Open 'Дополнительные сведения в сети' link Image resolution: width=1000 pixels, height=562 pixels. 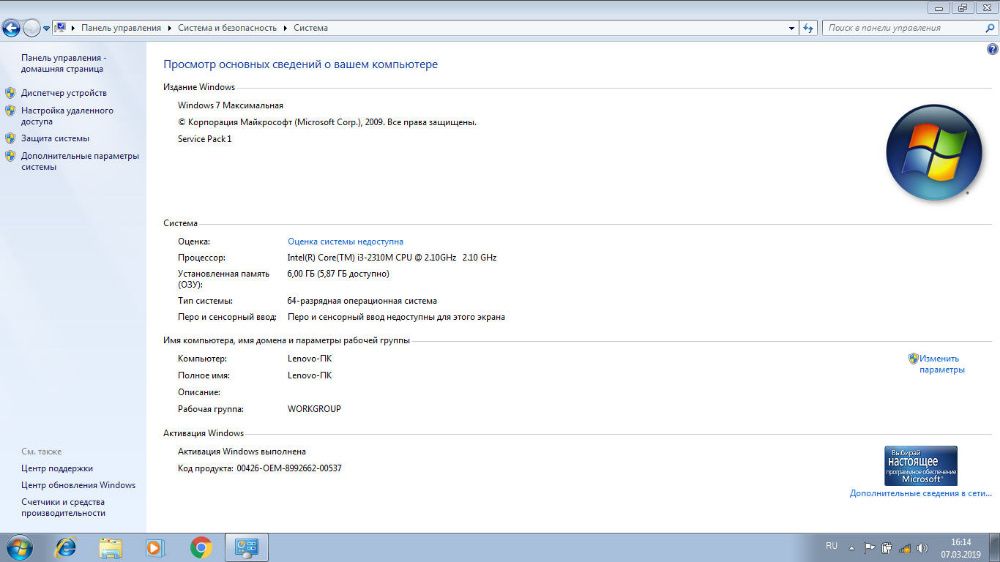pos(920,493)
